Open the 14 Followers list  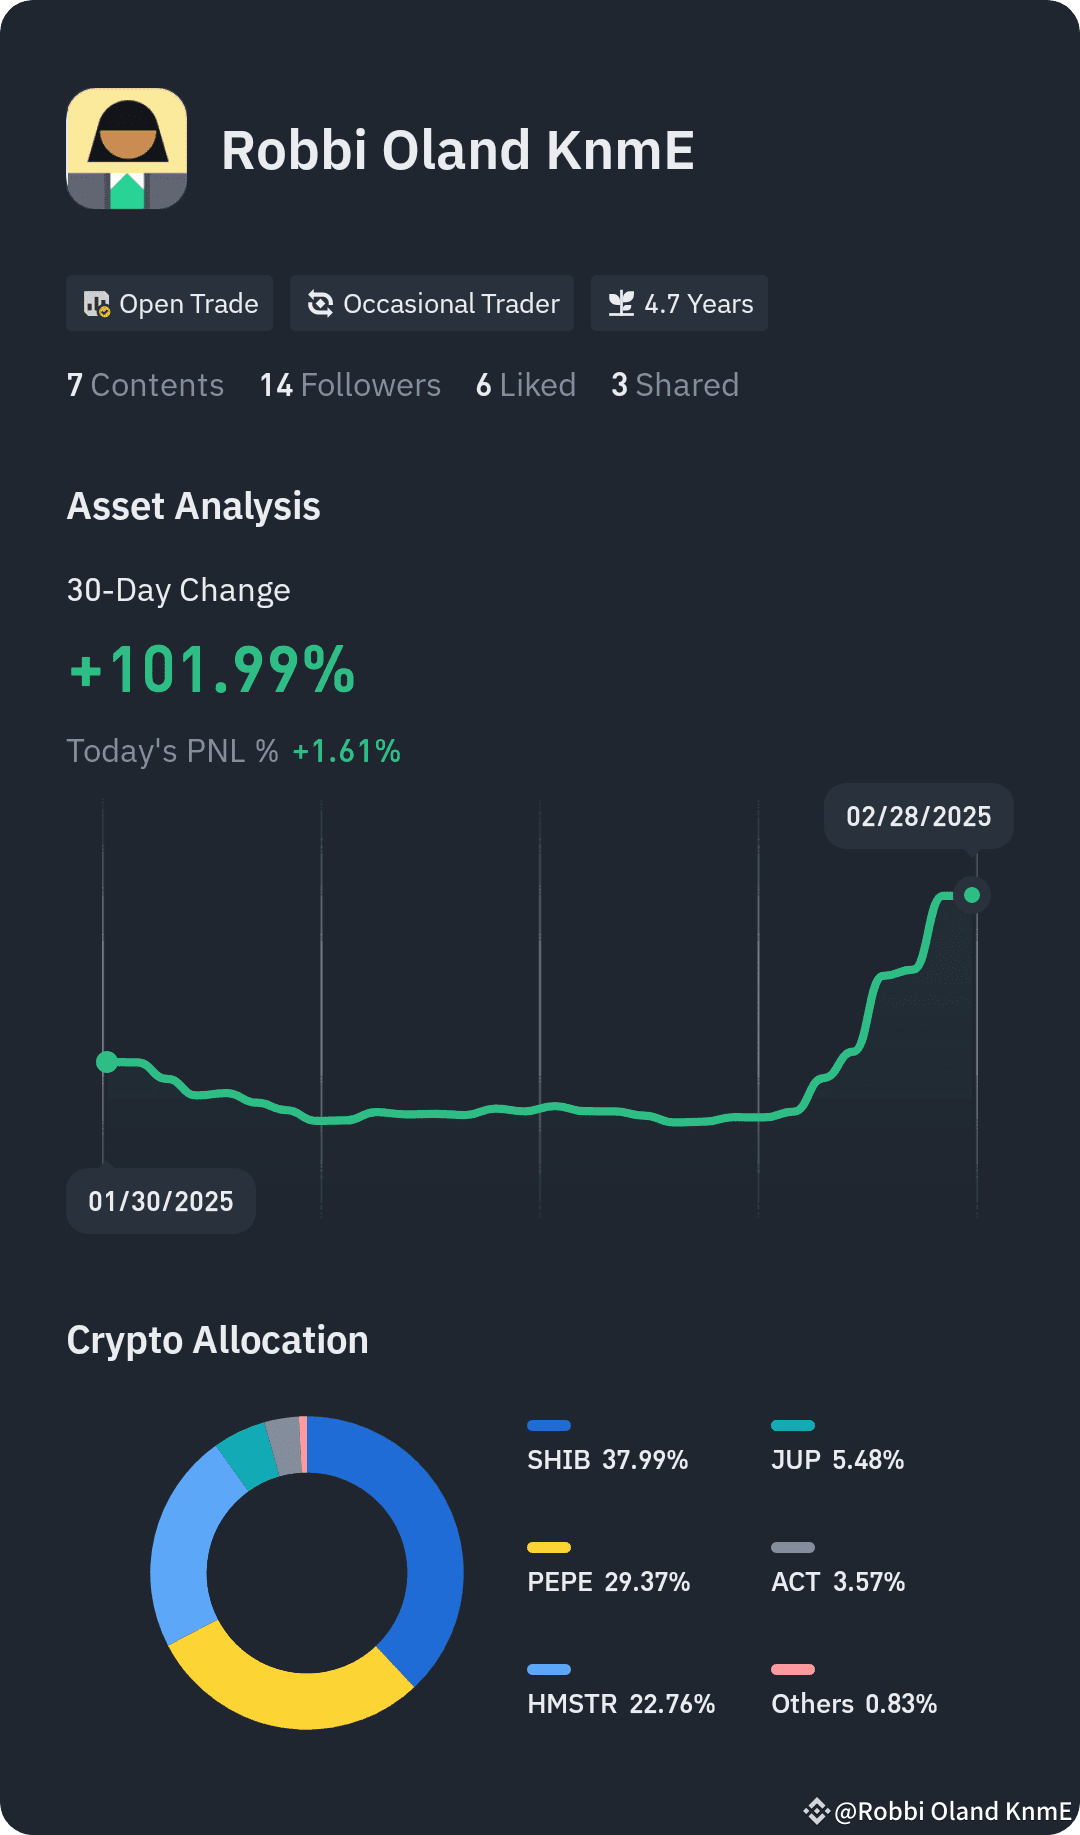[350, 385]
